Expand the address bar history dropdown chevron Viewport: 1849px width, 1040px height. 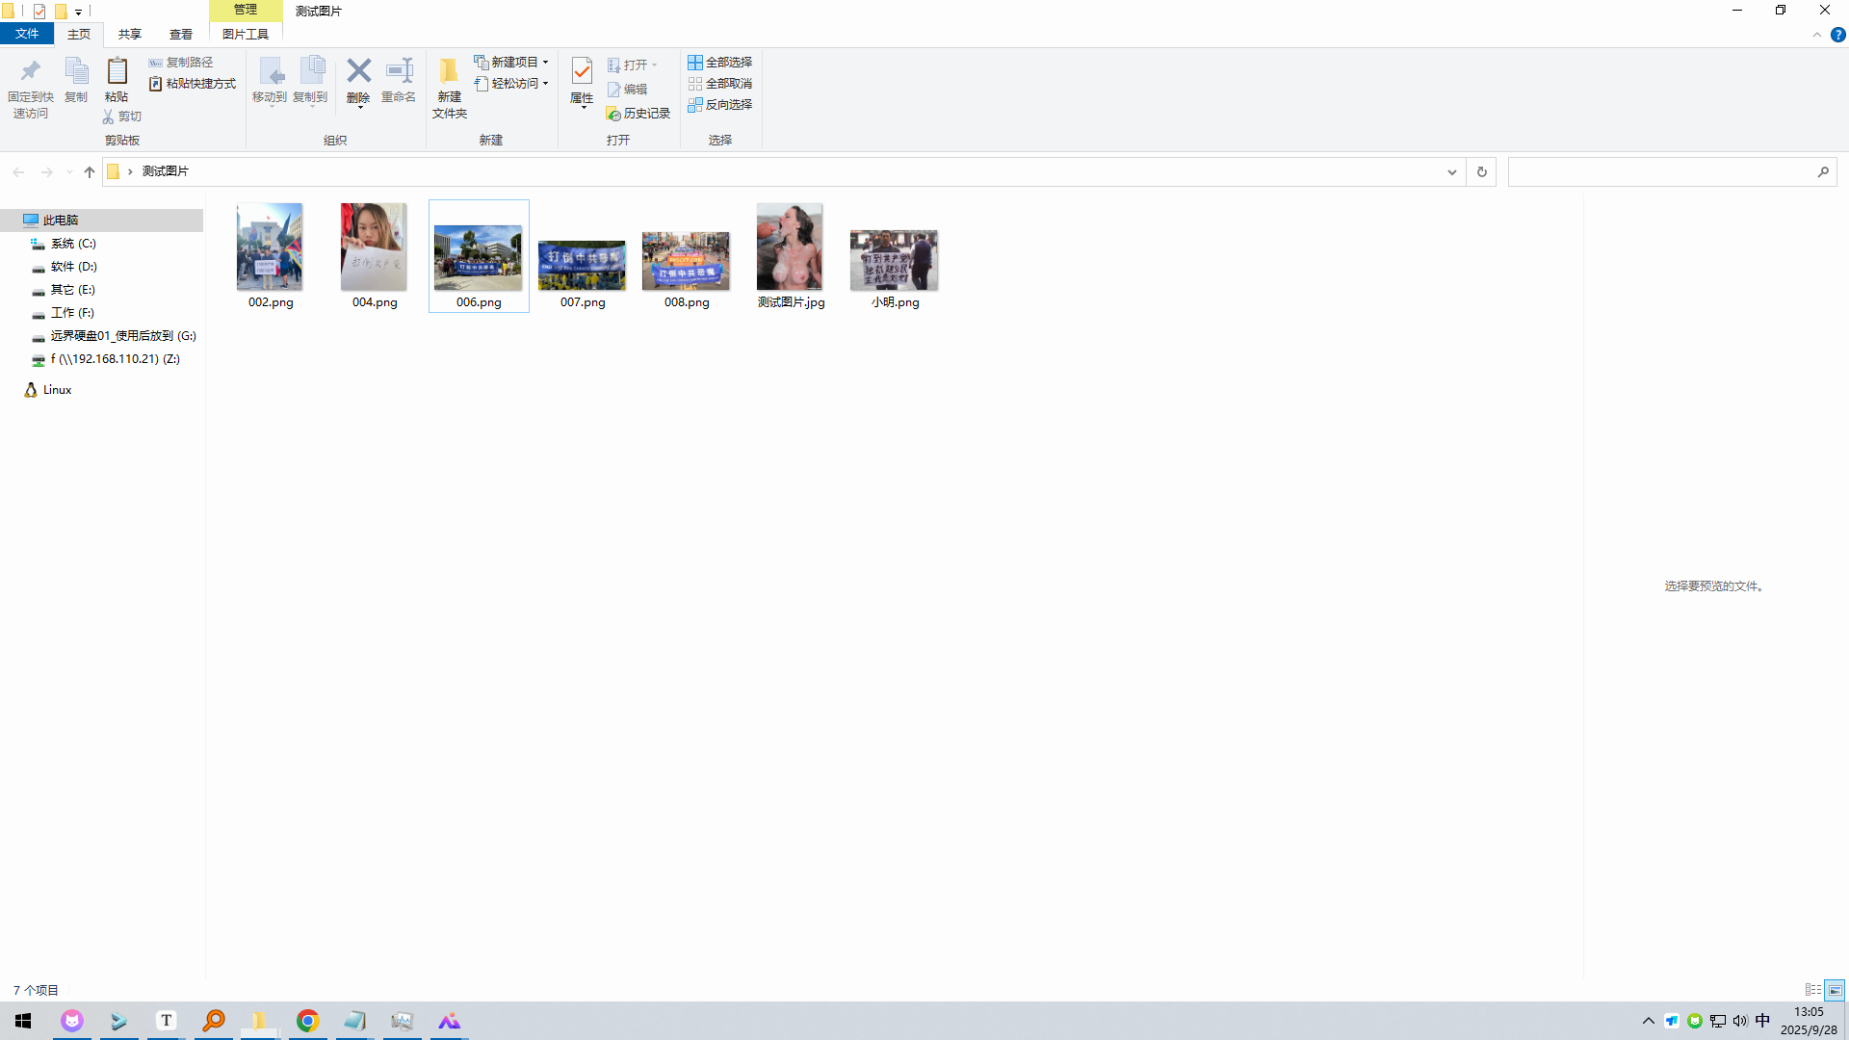pyautogui.click(x=1451, y=172)
